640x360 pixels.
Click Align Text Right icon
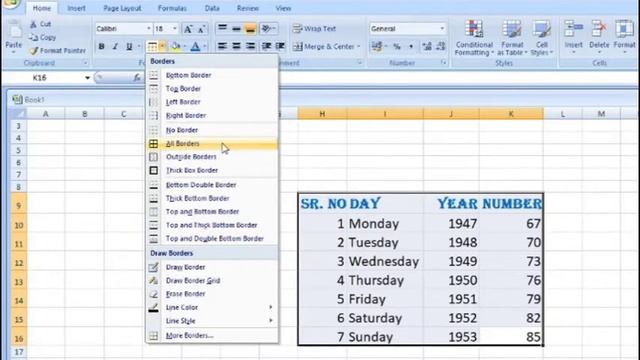250,47
